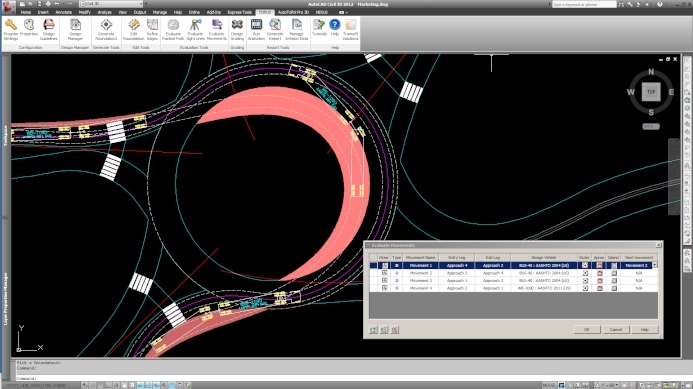Image resolution: width=693 pixels, height=389 pixels.
Task: Open the Express Tools ribbon tab
Action: (240, 12)
